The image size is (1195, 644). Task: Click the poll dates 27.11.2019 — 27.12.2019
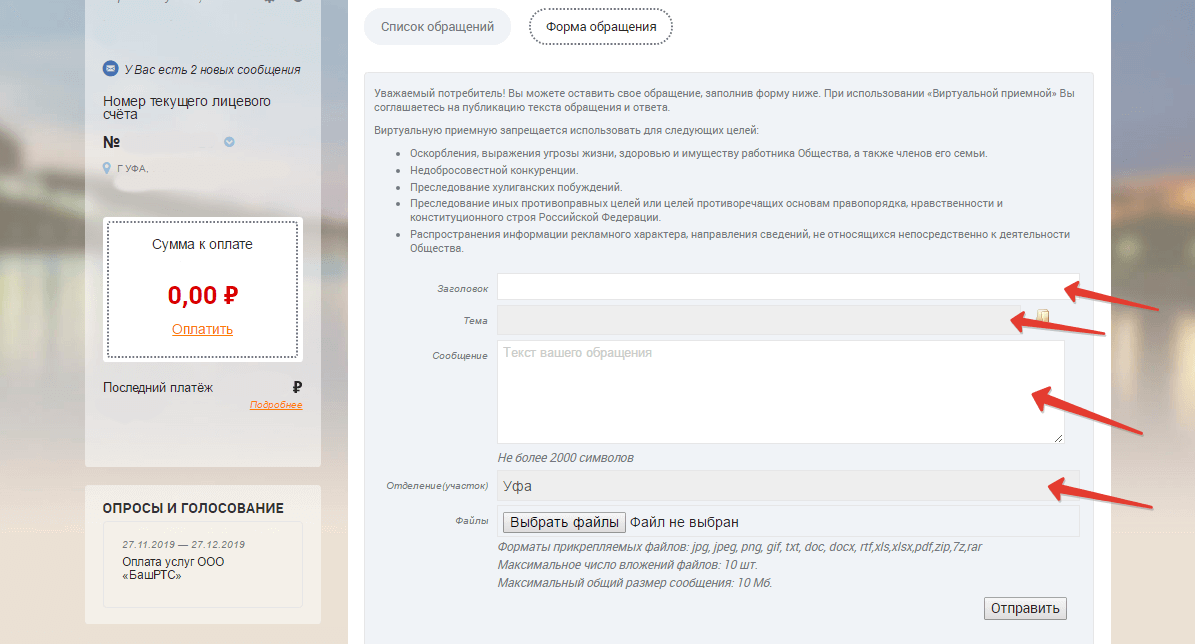(x=184, y=544)
